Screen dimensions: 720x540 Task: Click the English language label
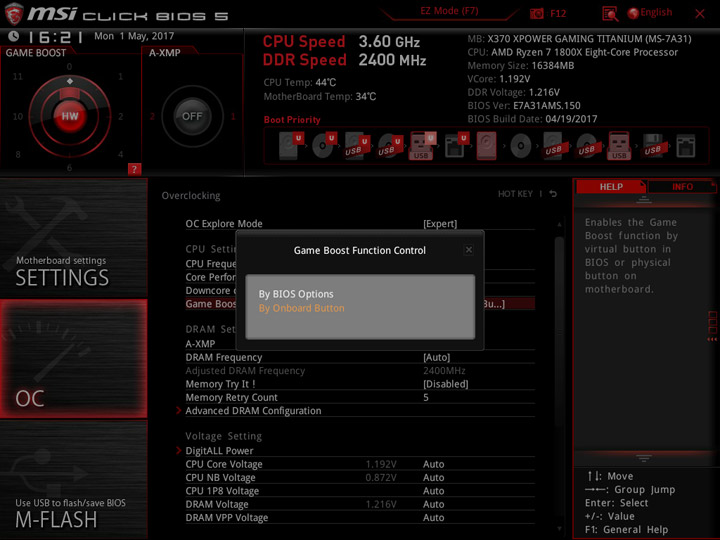[x=656, y=12]
